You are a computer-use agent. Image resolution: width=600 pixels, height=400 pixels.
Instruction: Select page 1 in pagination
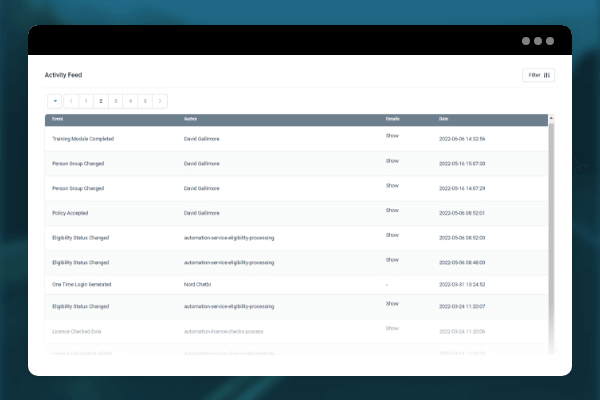point(86,101)
